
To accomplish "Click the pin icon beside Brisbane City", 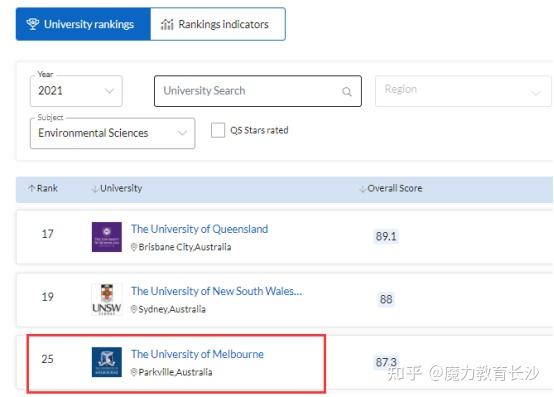I will click(x=134, y=247).
